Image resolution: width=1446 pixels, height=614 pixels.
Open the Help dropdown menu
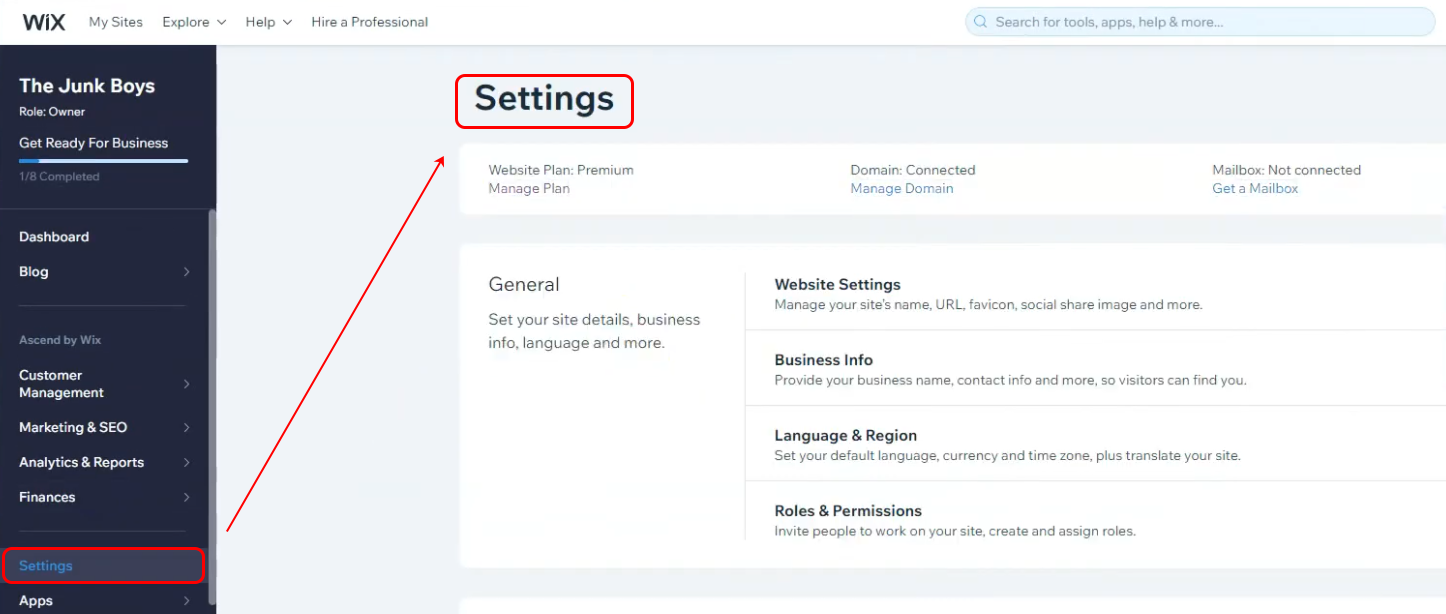click(269, 22)
